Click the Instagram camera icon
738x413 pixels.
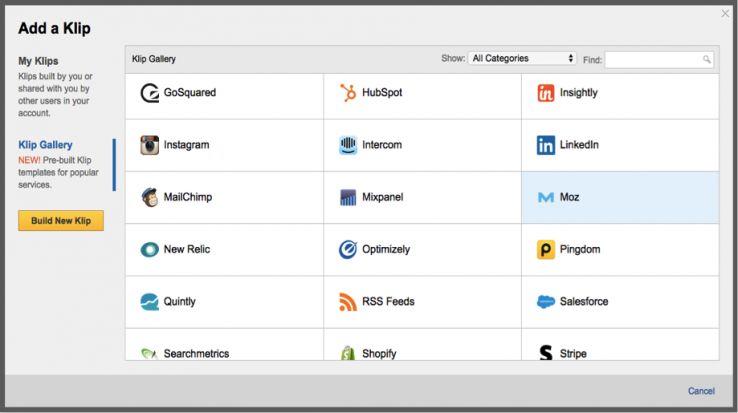pos(150,145)
